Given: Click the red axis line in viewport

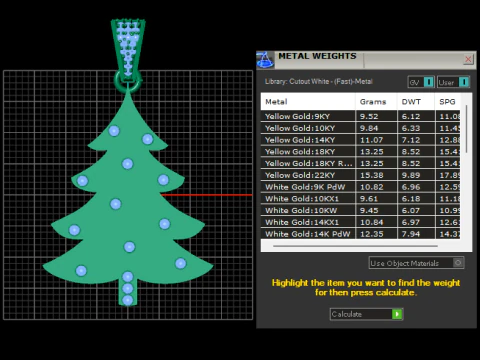Looking at the screenshot, I should 207,195.
